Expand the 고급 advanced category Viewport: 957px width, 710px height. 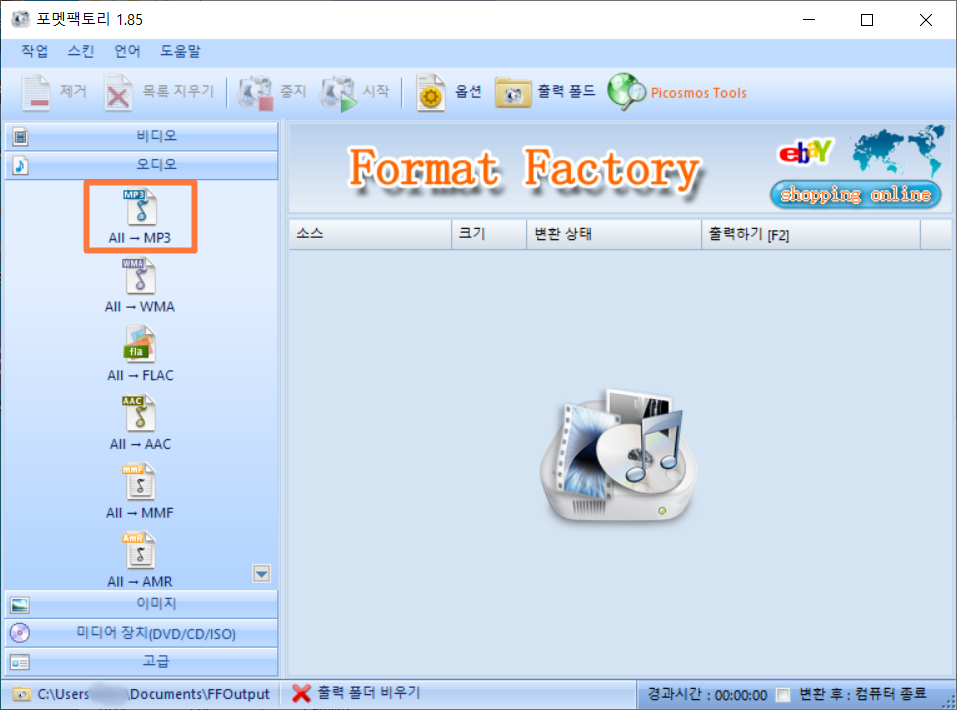click(x=142, y=662)
